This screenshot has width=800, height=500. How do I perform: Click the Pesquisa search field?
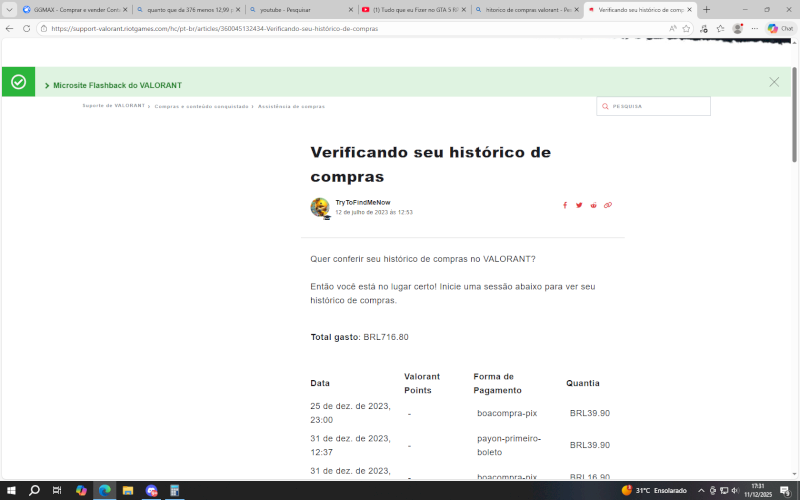[658, 106]
